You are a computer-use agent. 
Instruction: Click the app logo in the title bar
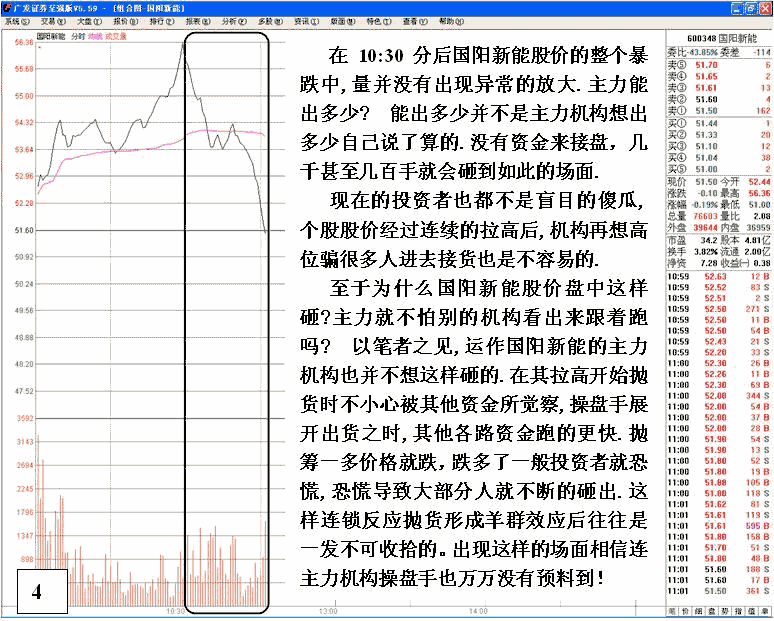click(x=7, y=7)
